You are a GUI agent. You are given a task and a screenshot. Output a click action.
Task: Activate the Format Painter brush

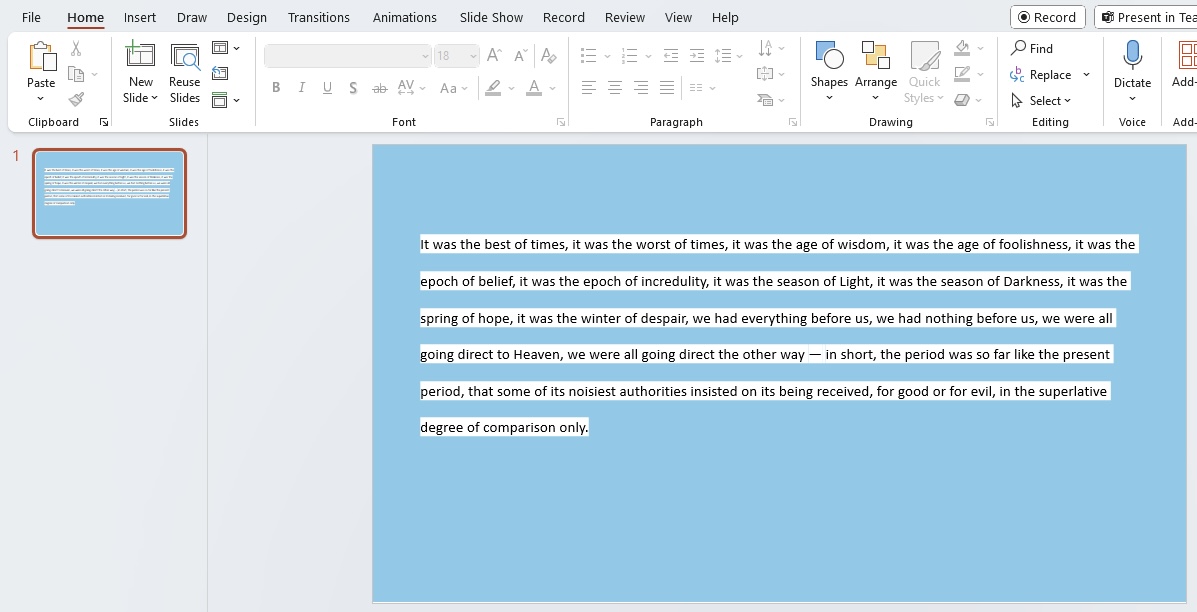pos(76,99)
